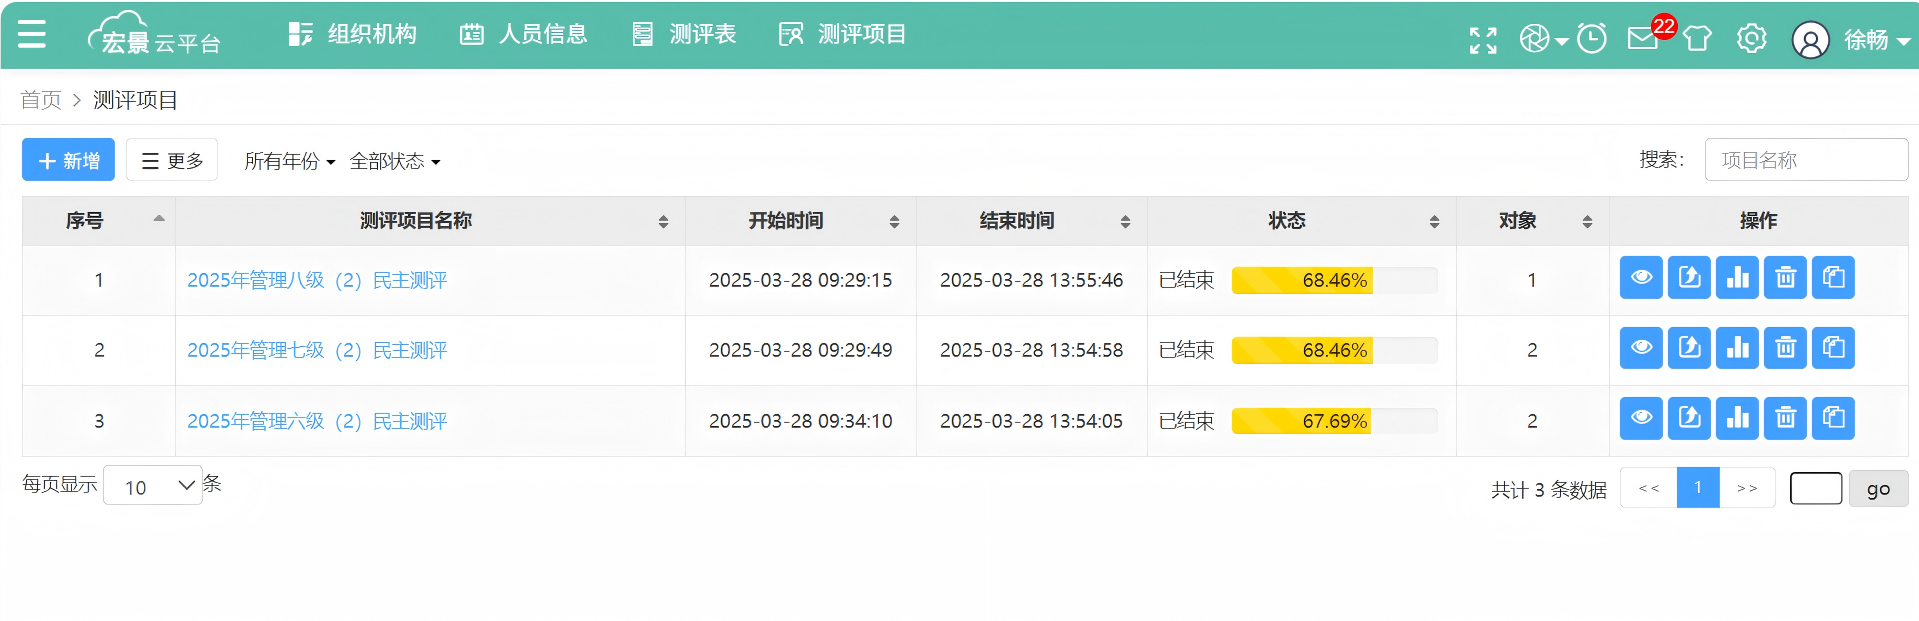1919x621 pixels.
Task: Click the export icon in row 2
Action: tap(1689, 348)
